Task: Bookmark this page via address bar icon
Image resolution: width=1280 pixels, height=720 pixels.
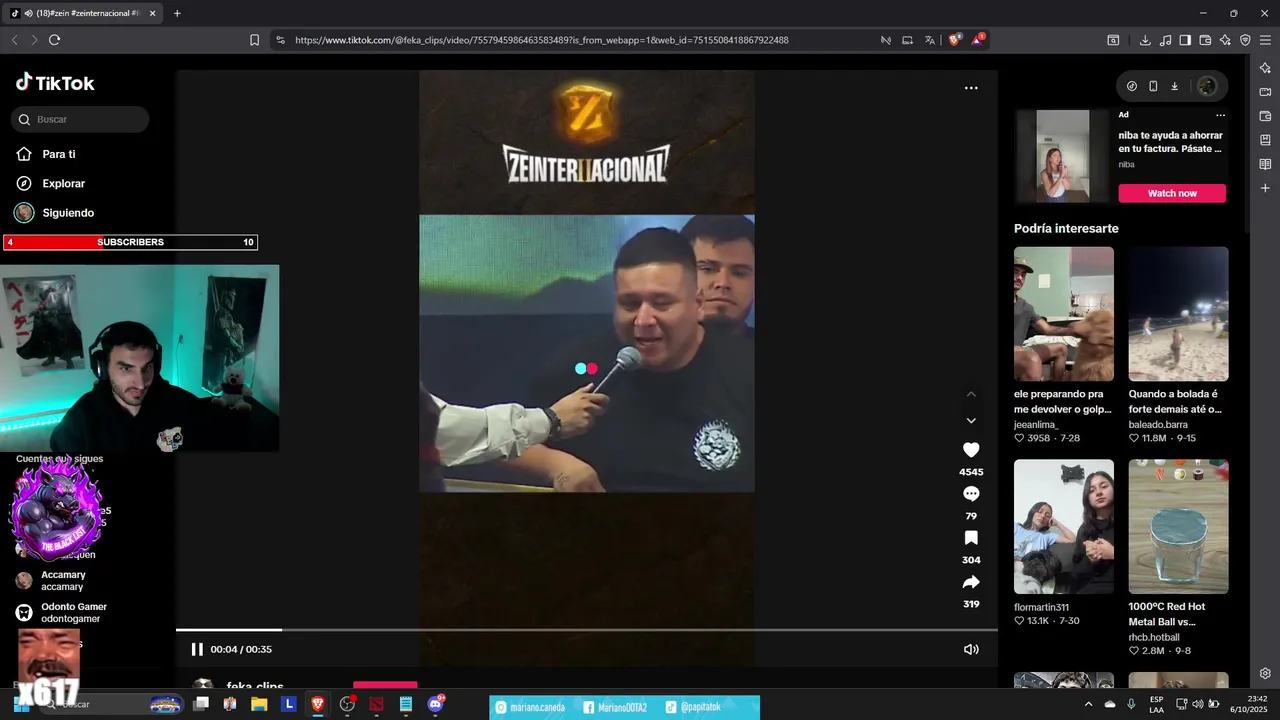Action: [254, 40]
